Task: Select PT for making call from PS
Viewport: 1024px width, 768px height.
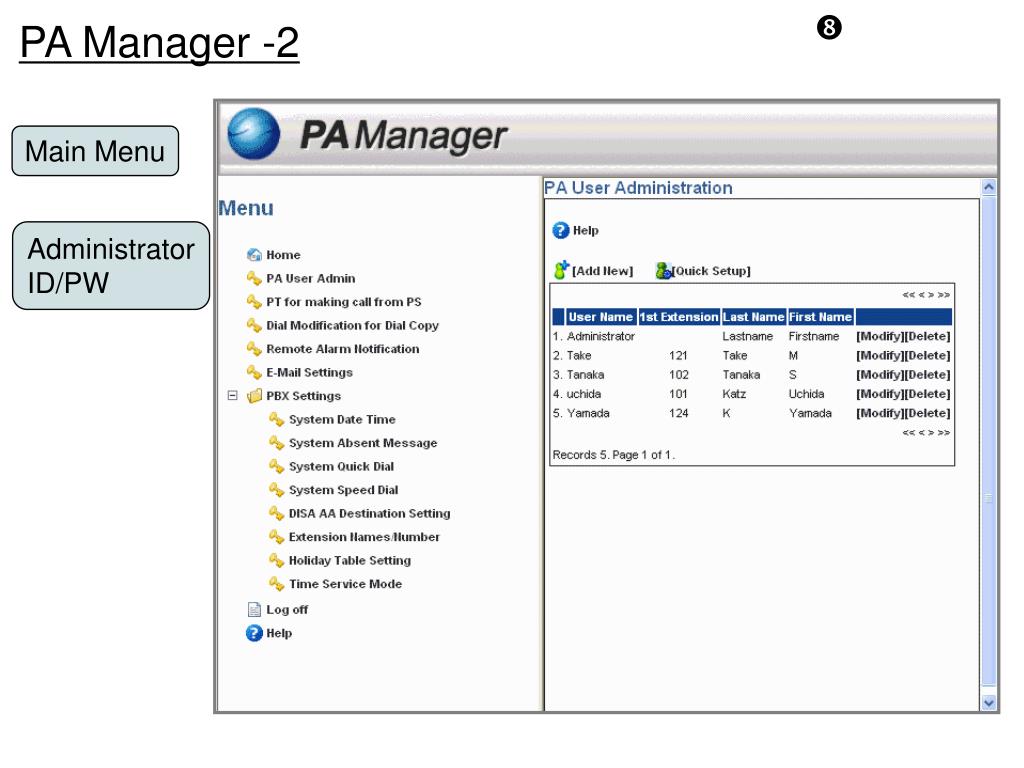Action: point(344,302)
